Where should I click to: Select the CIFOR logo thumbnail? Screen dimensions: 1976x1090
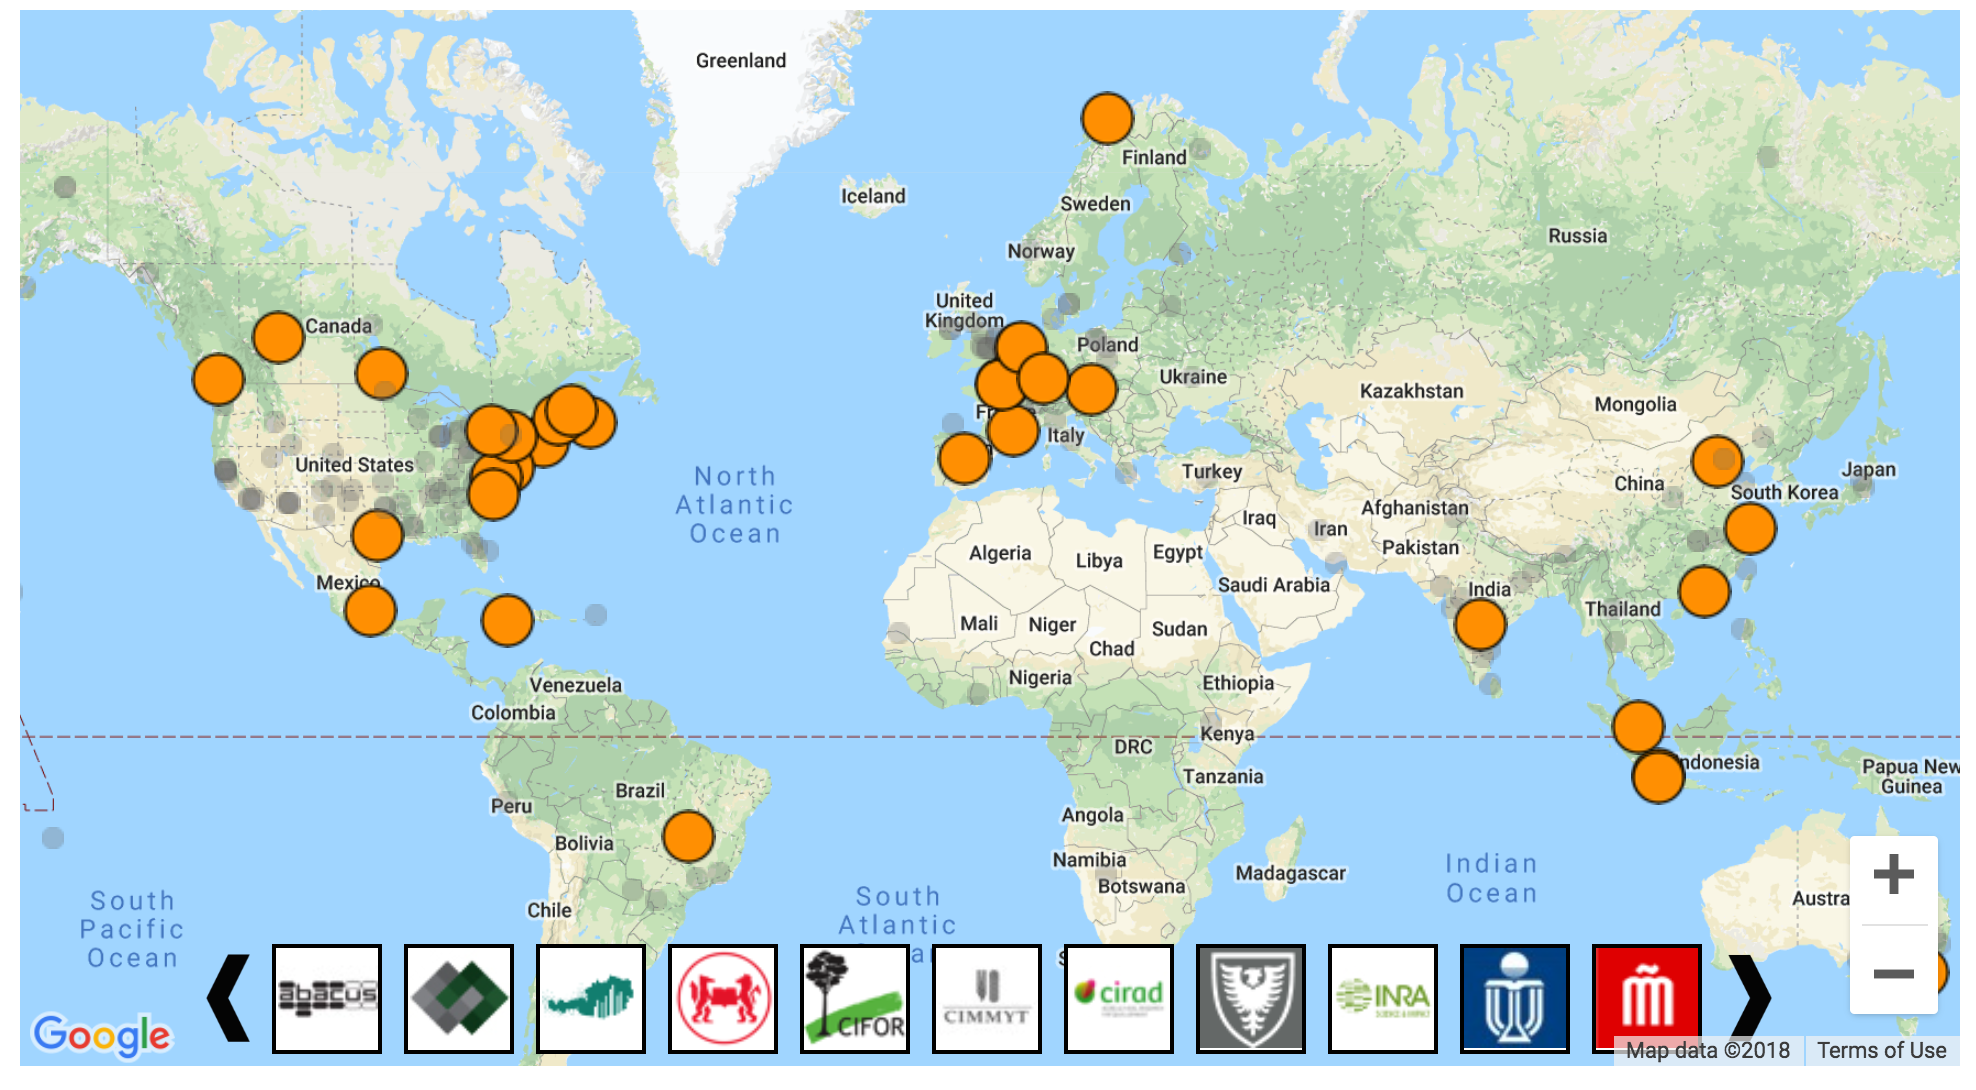[855, 998]
